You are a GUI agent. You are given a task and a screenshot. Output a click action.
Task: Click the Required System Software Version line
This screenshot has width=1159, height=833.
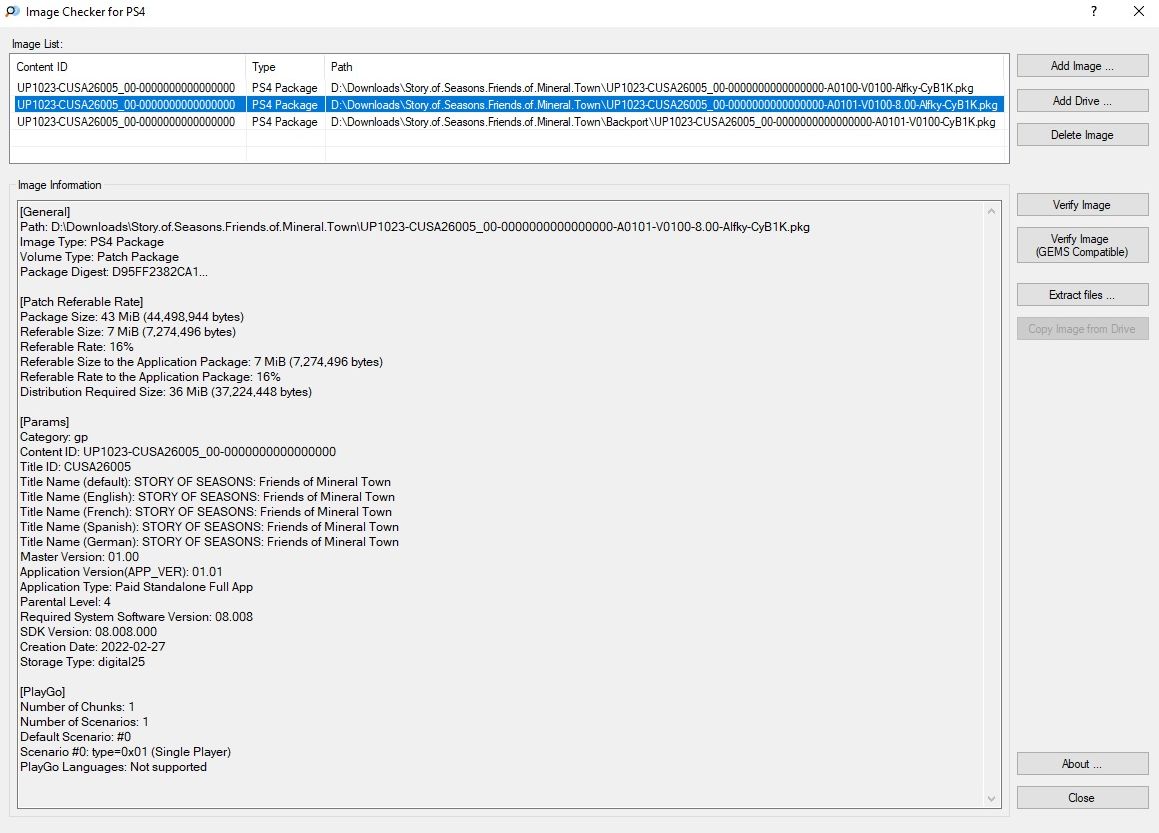[136, 616]
